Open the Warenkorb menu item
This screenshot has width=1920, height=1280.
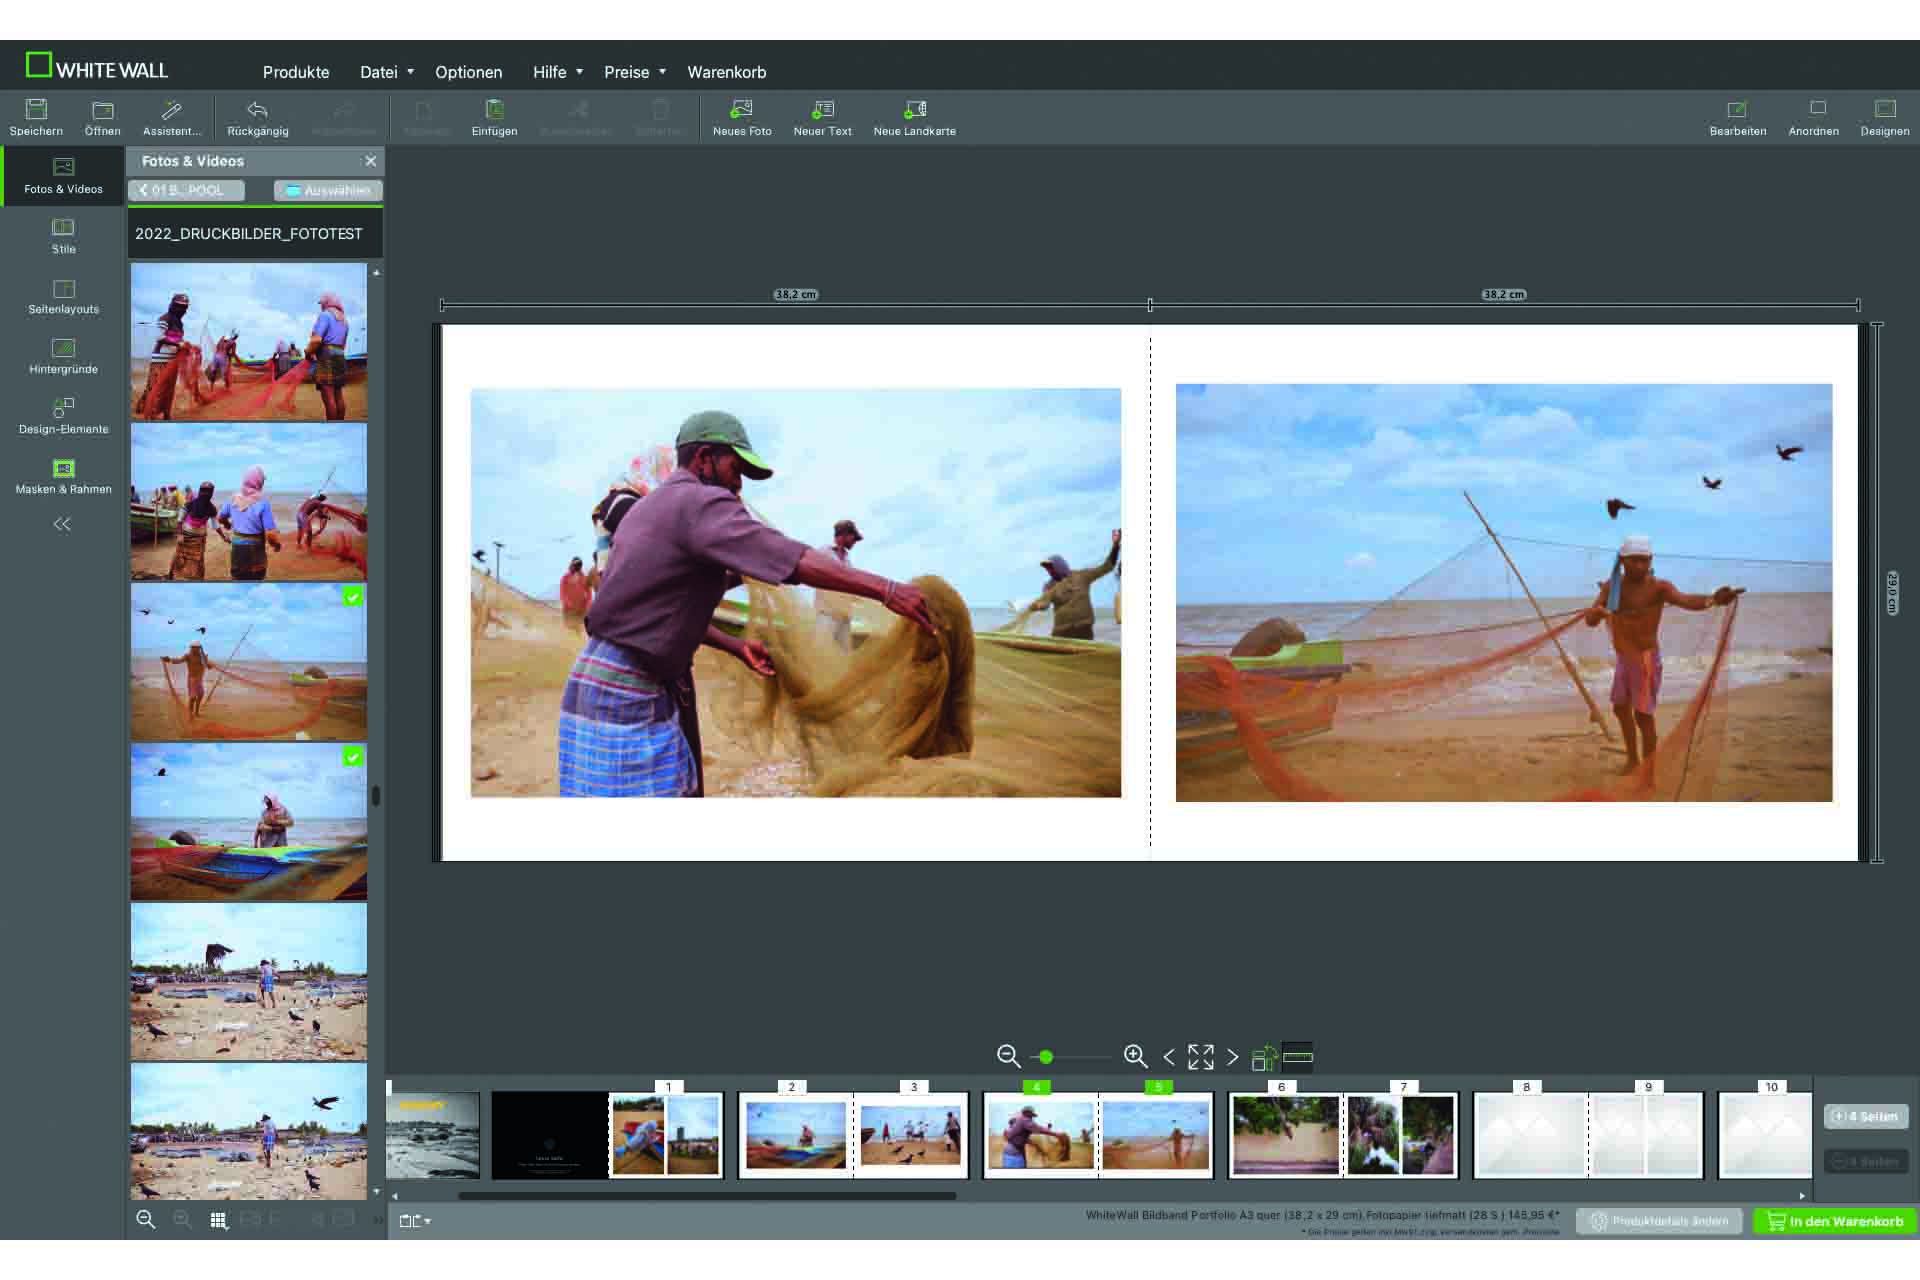727,72
